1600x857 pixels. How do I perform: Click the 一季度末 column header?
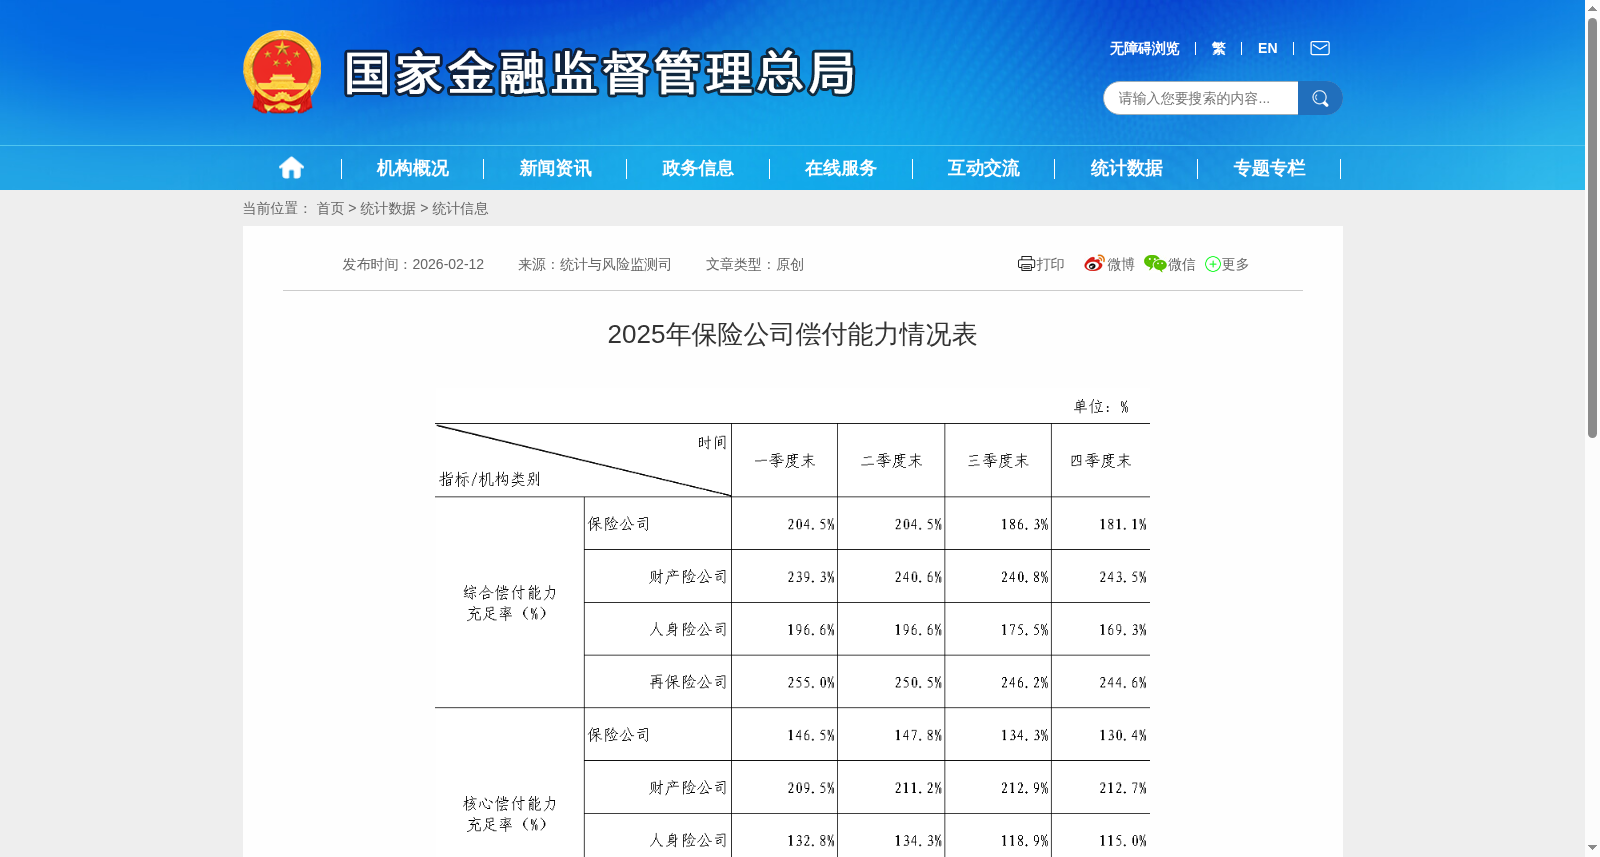click(785, 461)
